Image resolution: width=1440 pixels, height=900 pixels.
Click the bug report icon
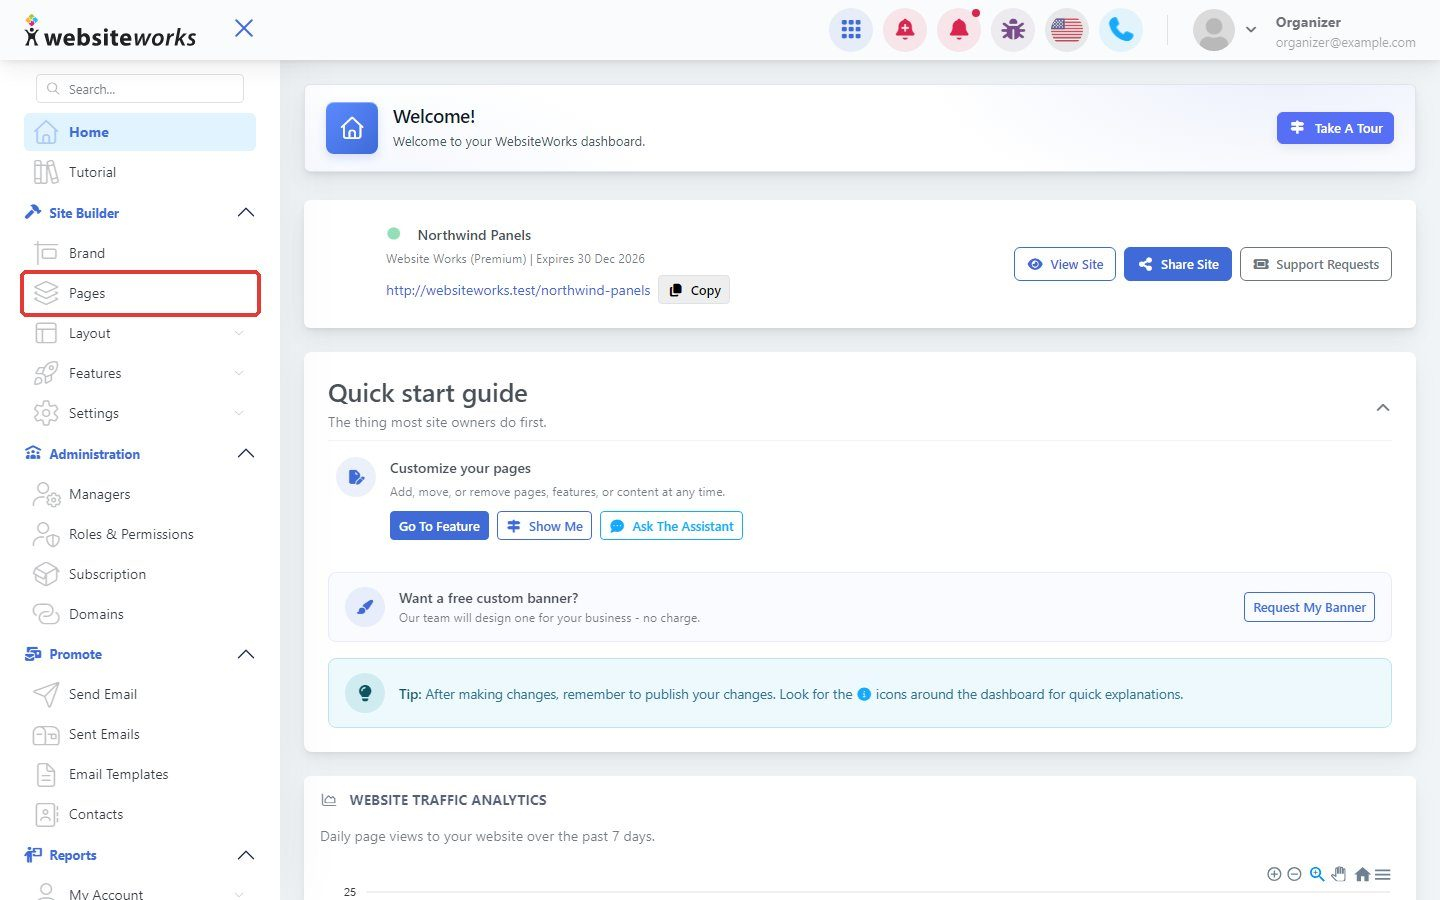tap(1013, 30)
